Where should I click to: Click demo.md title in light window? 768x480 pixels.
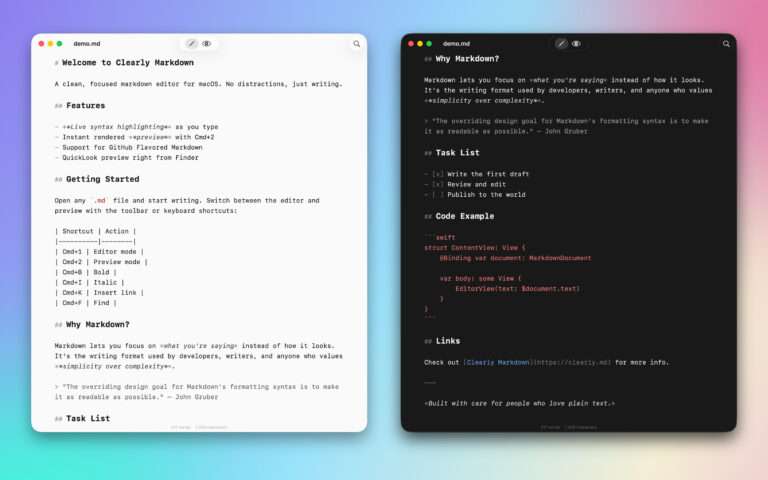point(87,44)
